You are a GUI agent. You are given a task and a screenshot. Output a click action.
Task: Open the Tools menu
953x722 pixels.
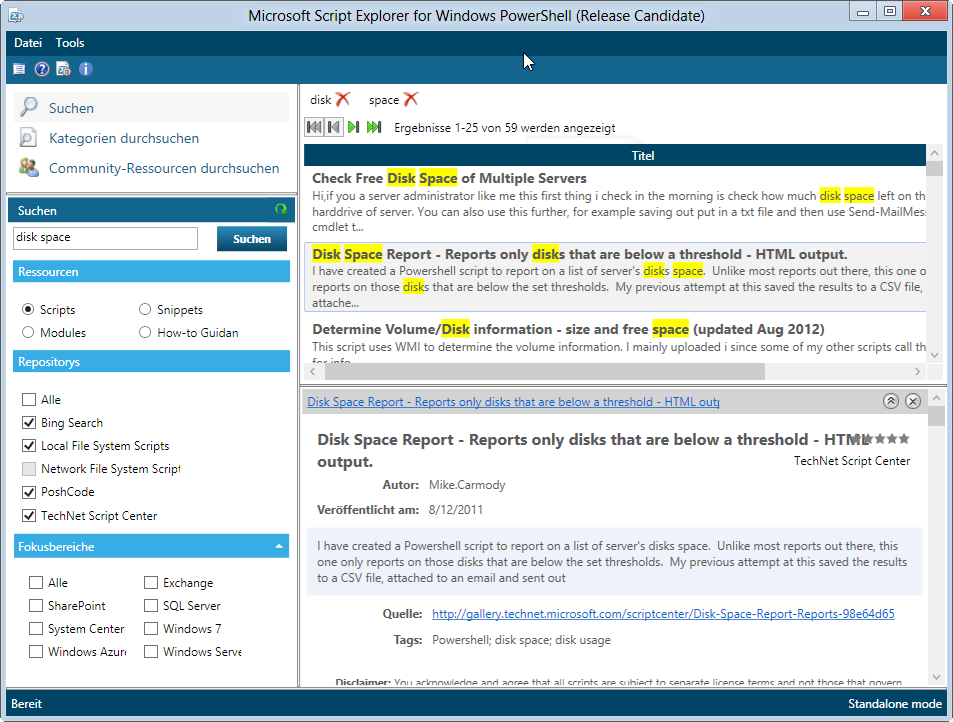click(70, 43)
